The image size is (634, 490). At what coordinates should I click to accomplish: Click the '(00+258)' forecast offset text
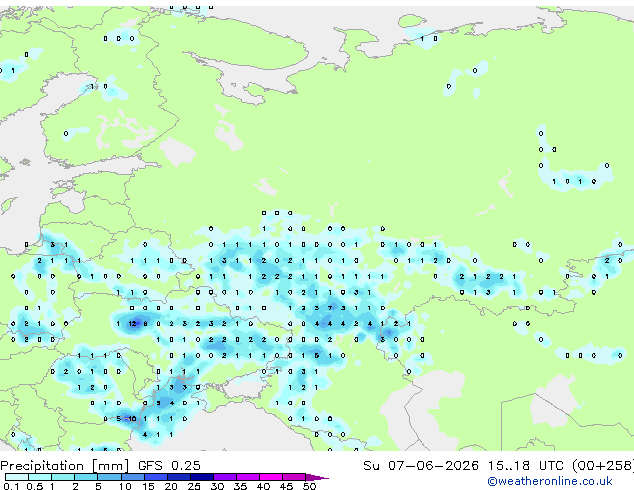[603, 466]
